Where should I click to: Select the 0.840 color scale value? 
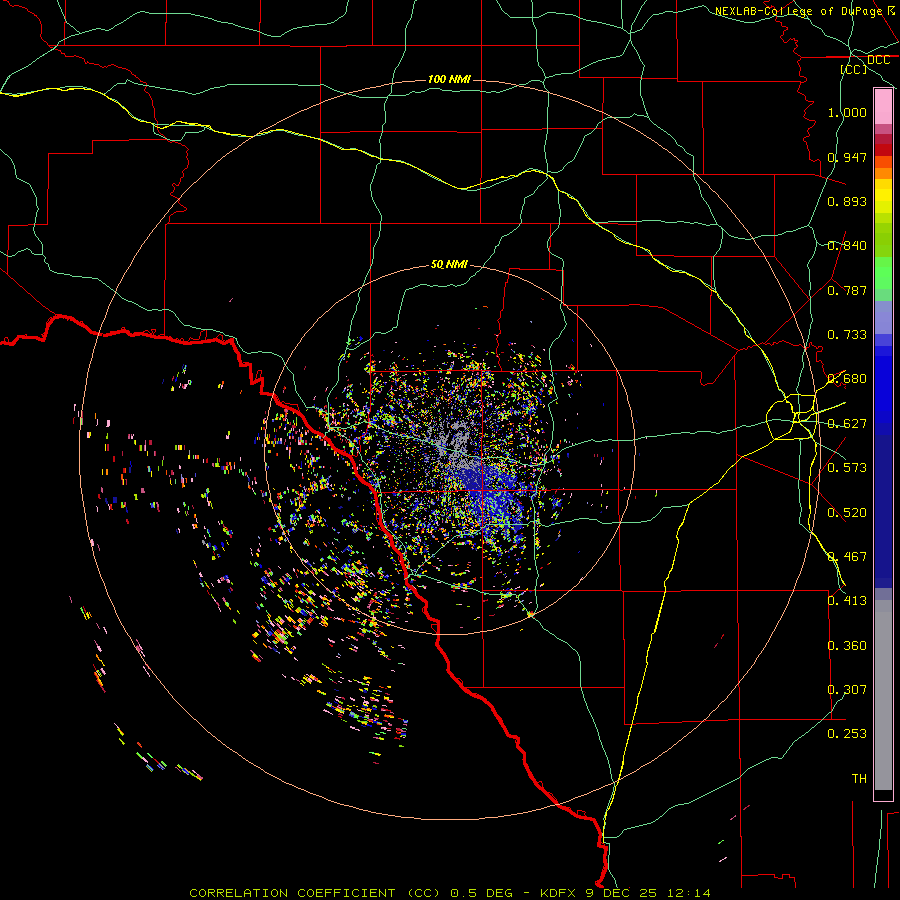847,246
